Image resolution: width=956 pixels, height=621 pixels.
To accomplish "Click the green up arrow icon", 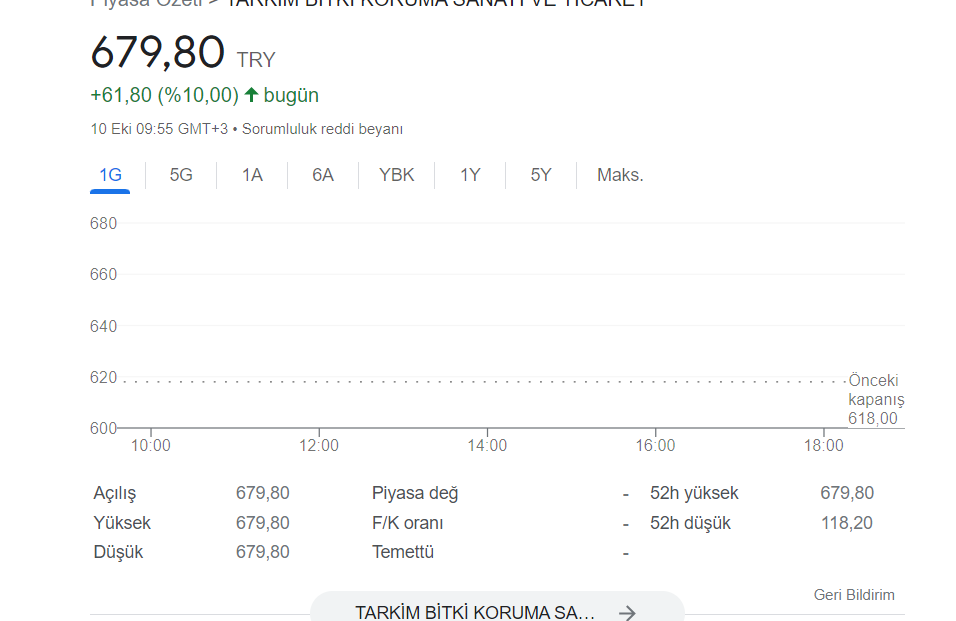I will tap(251, 95).
